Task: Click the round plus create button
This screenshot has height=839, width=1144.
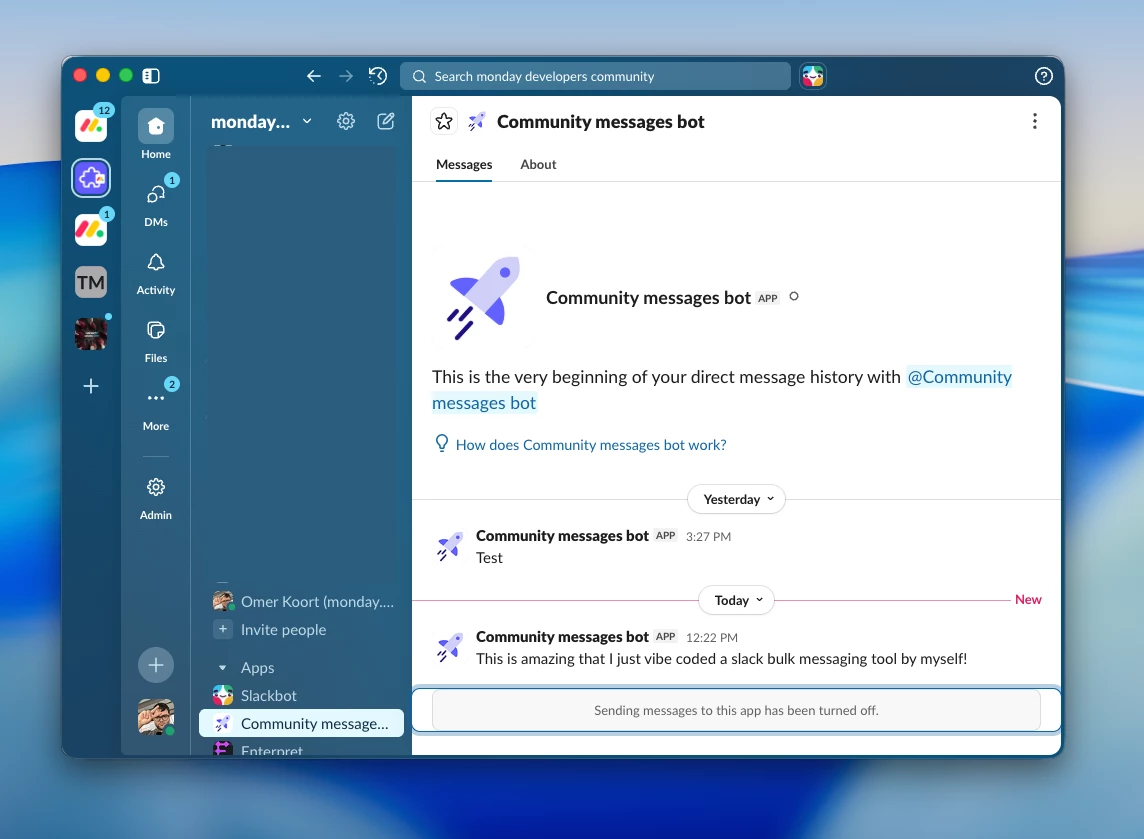Action: coord(156,665)
